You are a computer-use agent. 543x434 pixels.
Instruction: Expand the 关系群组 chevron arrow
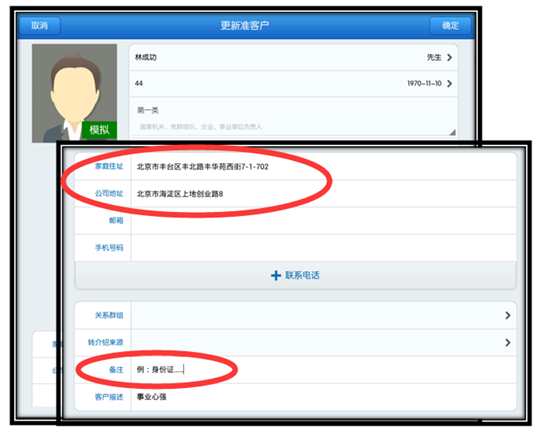point(508,315)
